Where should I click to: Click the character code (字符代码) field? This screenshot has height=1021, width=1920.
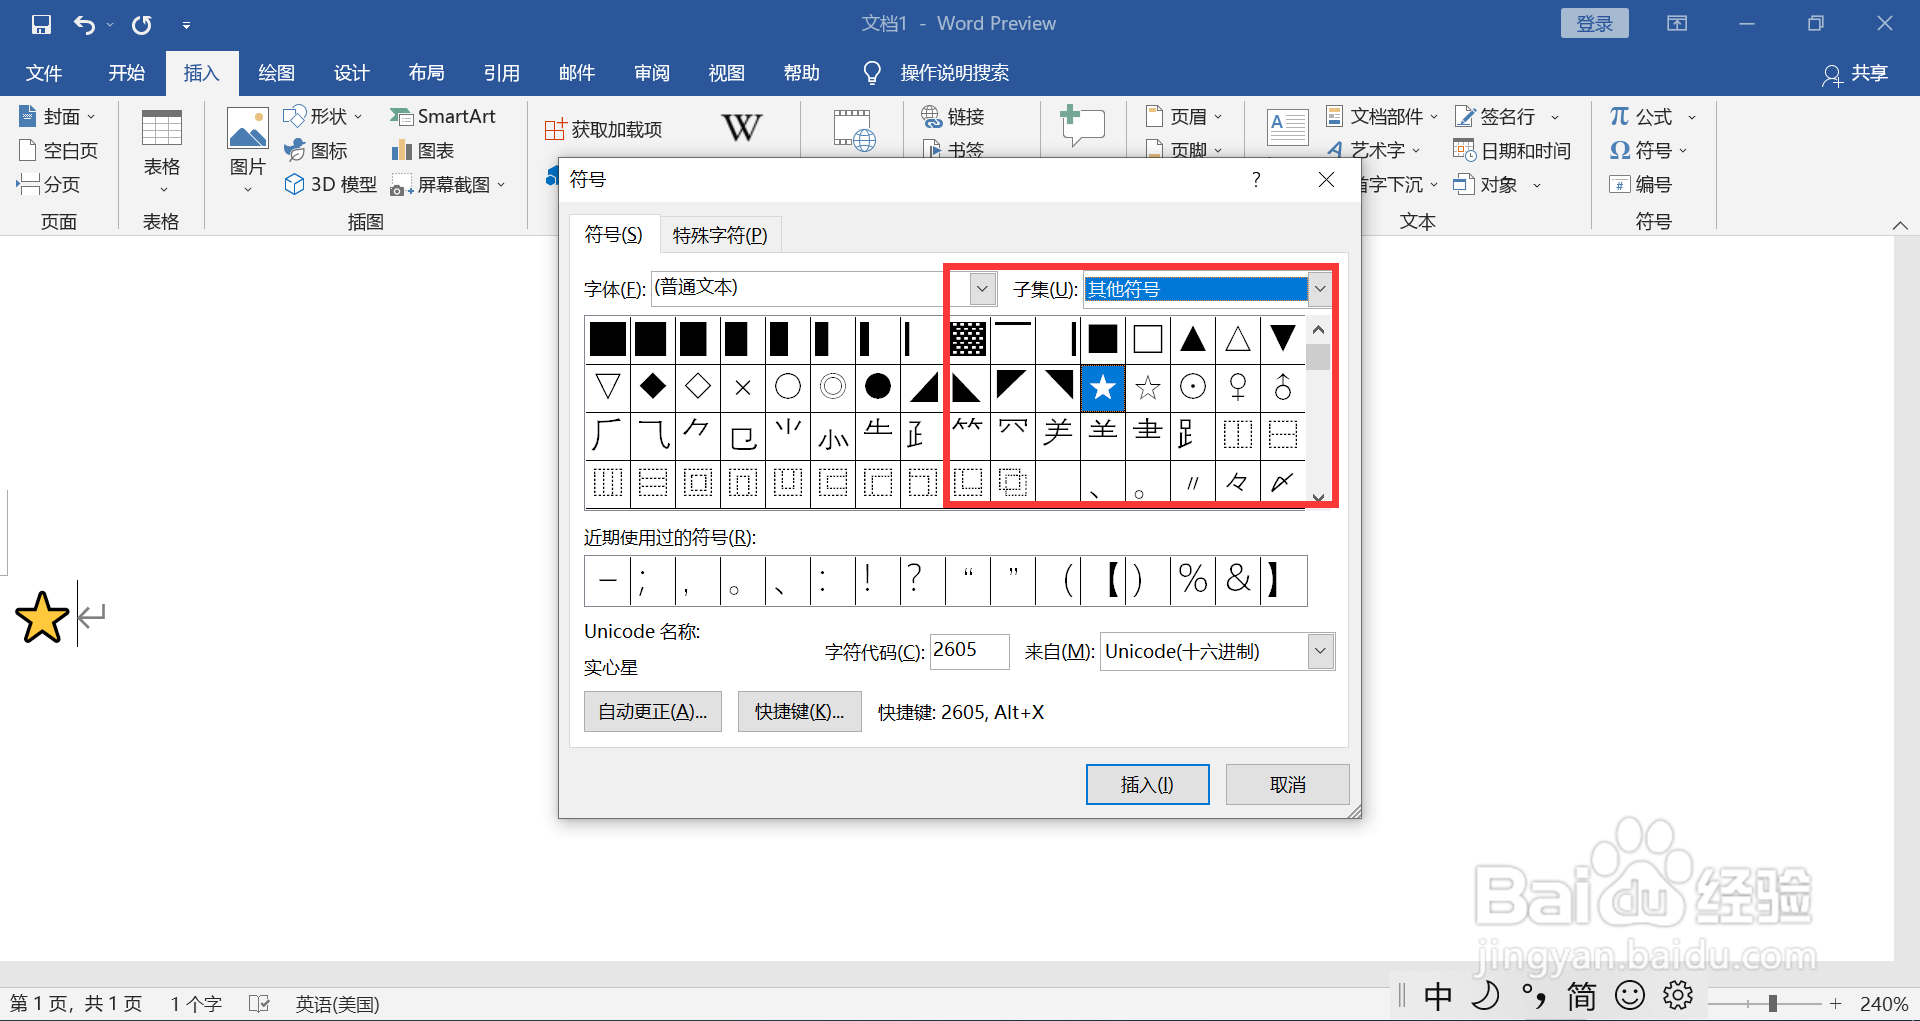click(969, 651)
